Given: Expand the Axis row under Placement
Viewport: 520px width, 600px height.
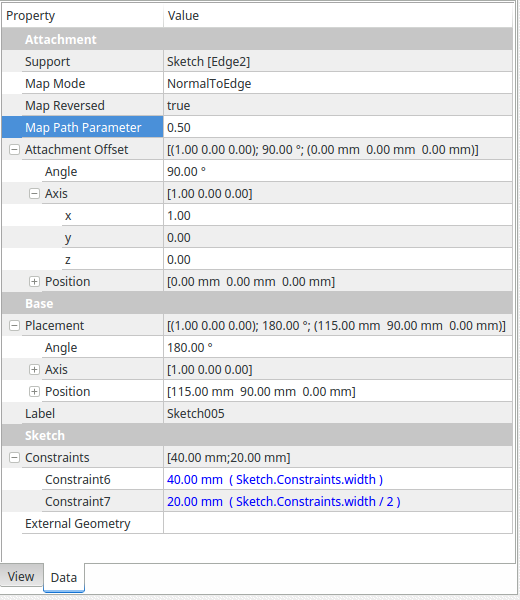Looking at the screenshot, I should [x=34, y=370].
